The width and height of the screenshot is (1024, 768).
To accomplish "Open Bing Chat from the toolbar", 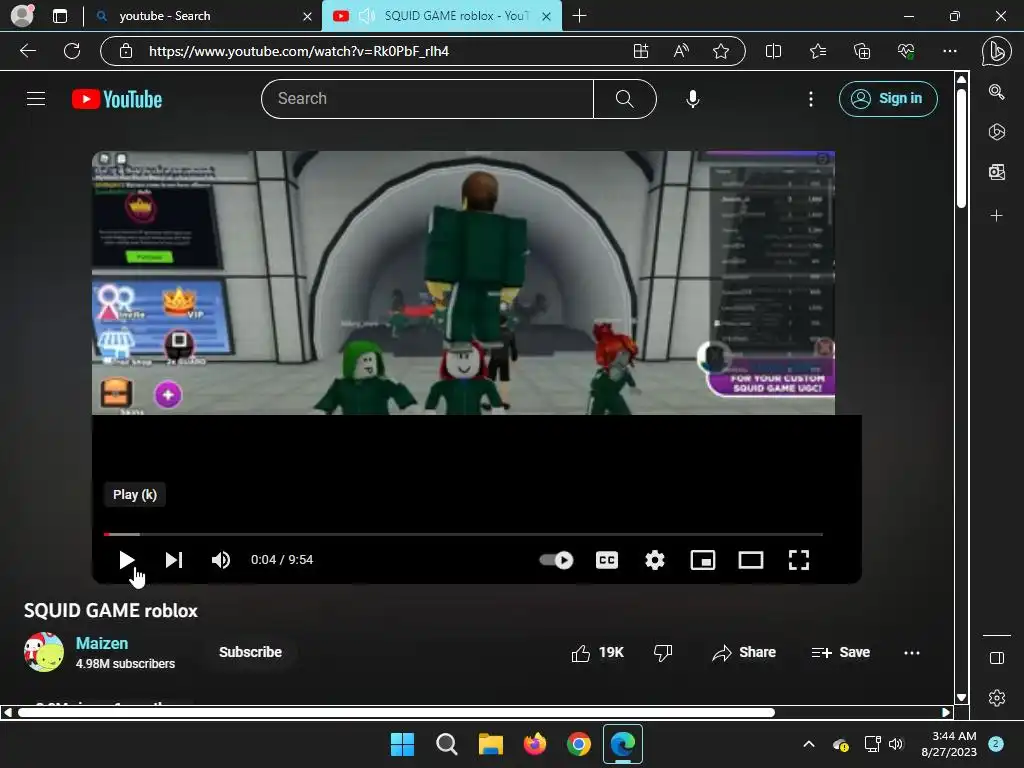I will [997, 52].
